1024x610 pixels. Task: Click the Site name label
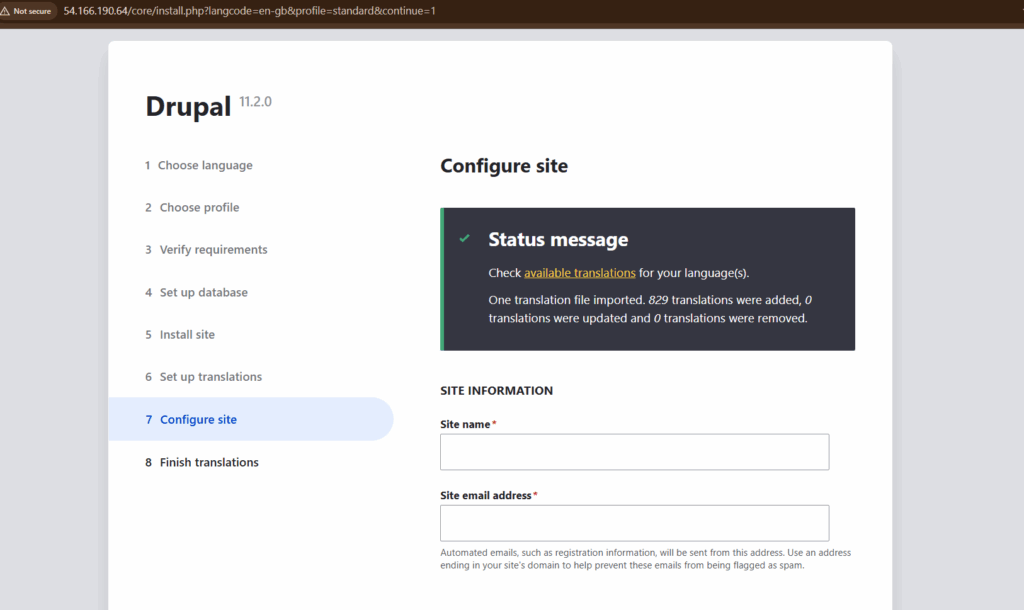465,425
